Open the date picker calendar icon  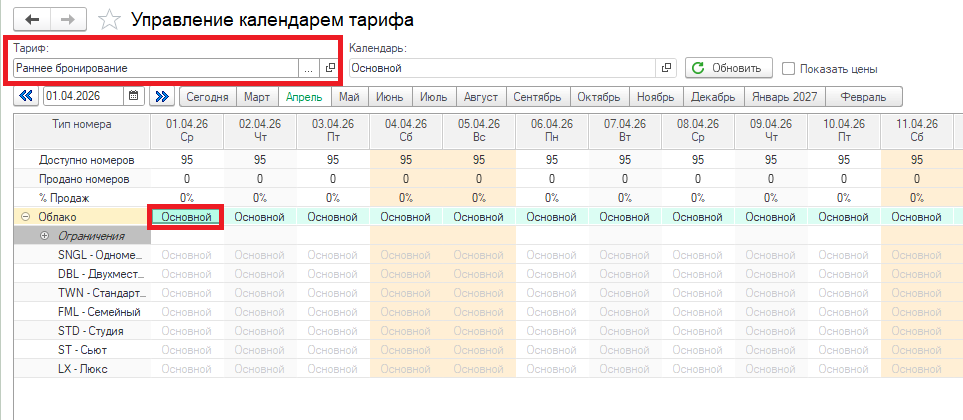click(133, 97)
